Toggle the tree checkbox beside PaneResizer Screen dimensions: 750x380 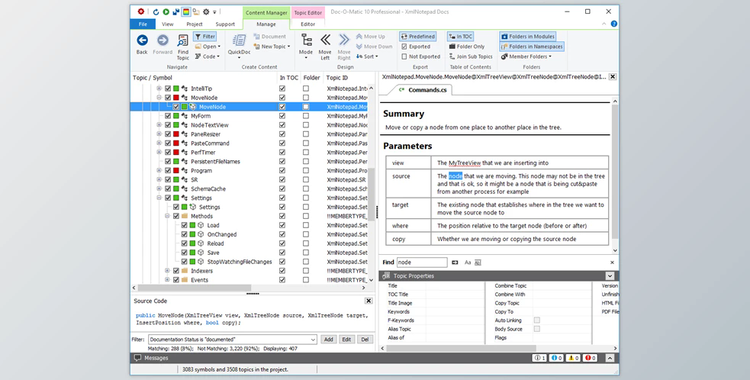168,134
